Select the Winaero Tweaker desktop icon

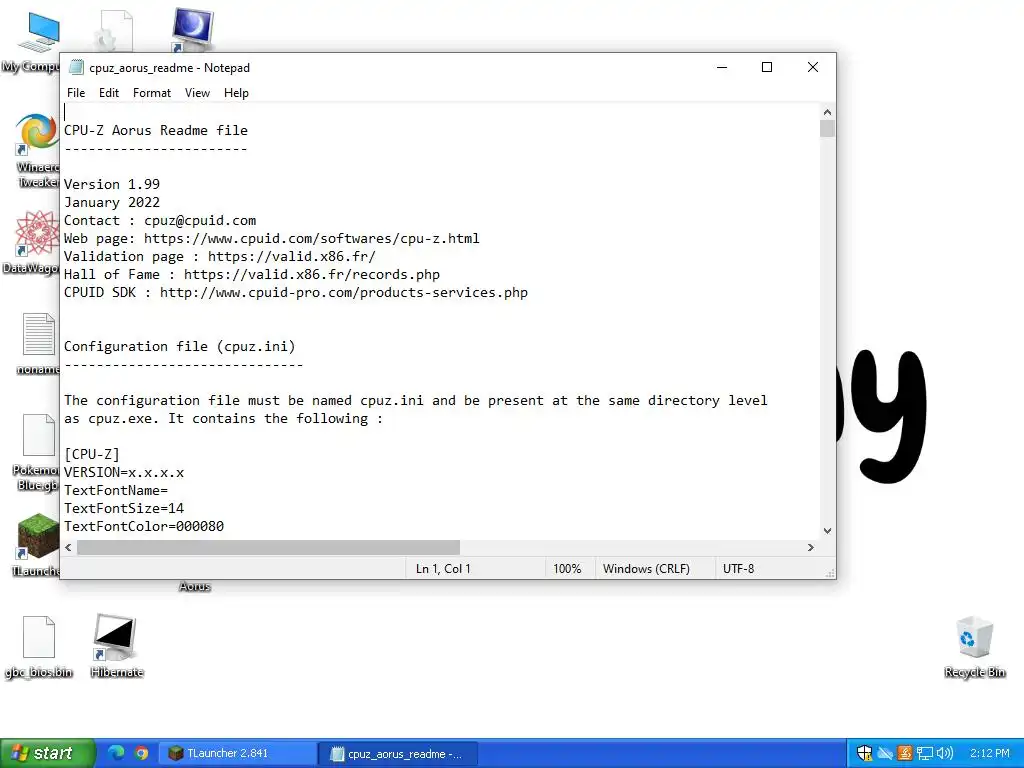[36, 150]
